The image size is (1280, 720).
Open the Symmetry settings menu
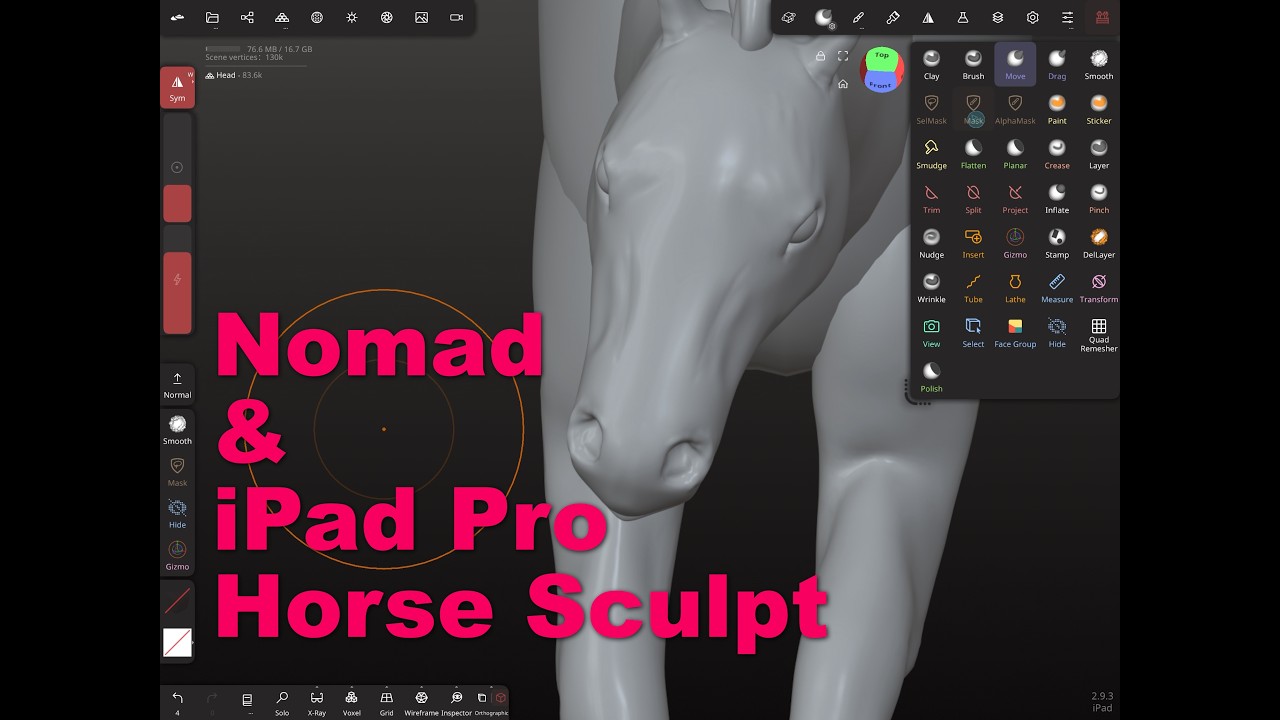coord(928,18)
